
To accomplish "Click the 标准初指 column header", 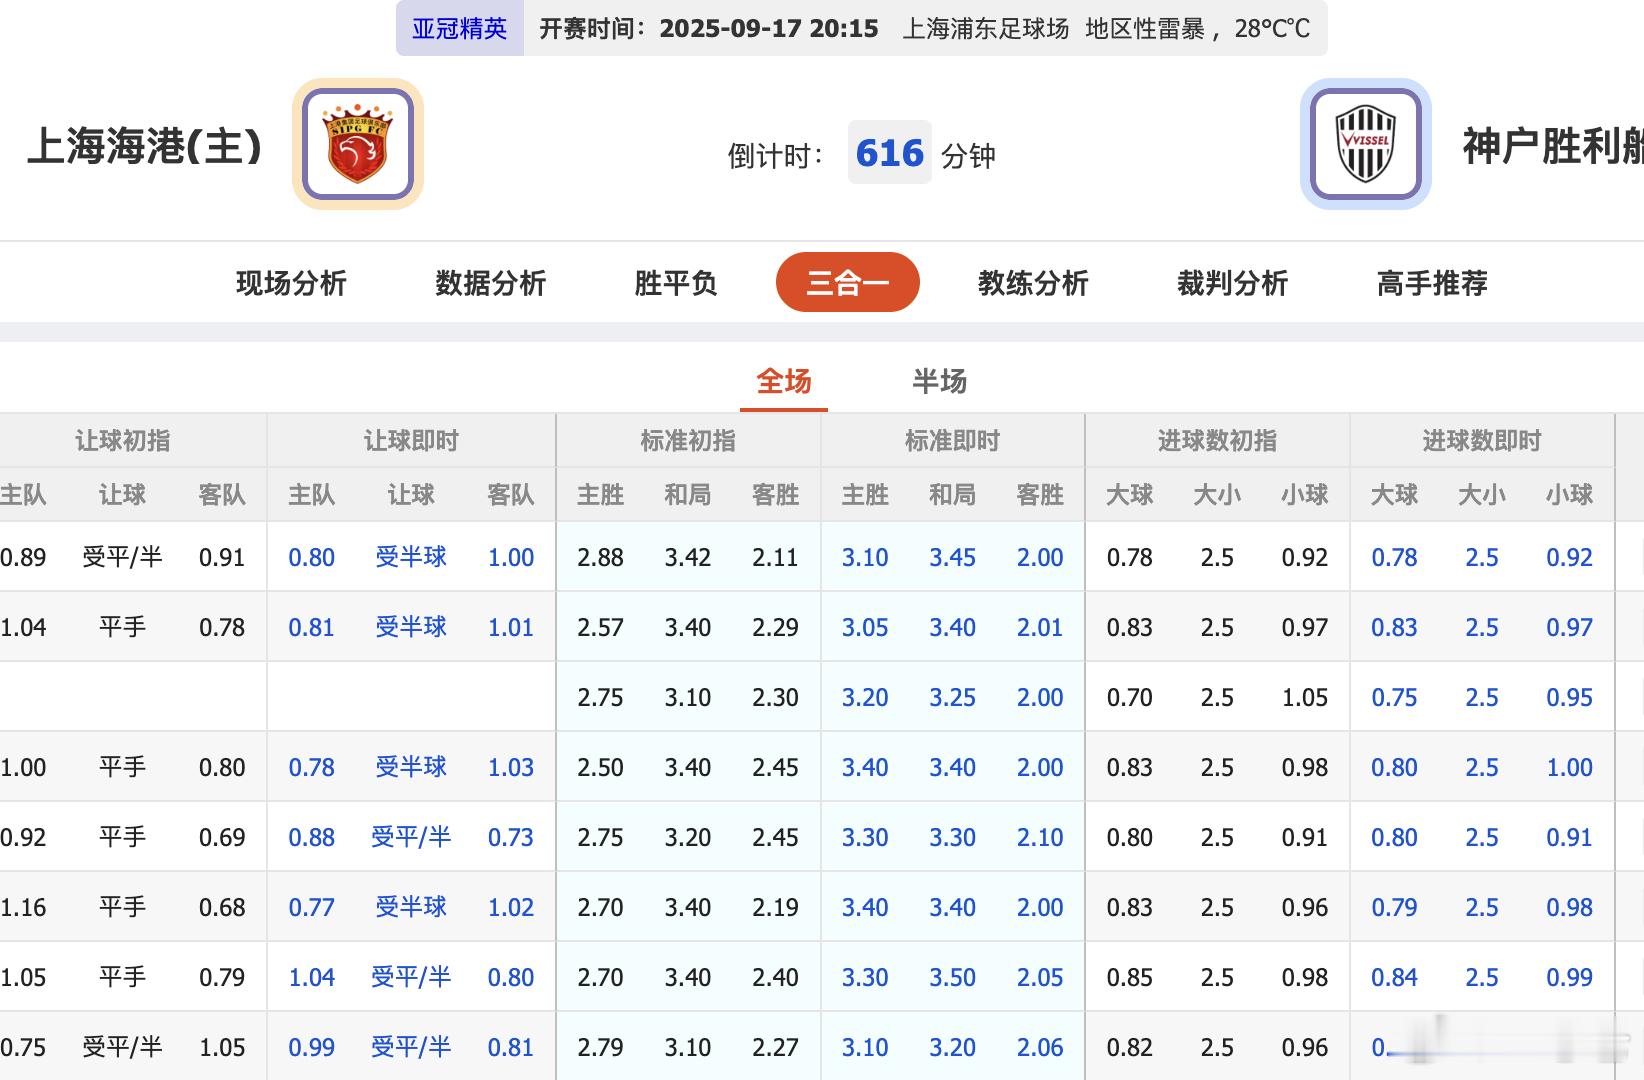I will (688, 441).
